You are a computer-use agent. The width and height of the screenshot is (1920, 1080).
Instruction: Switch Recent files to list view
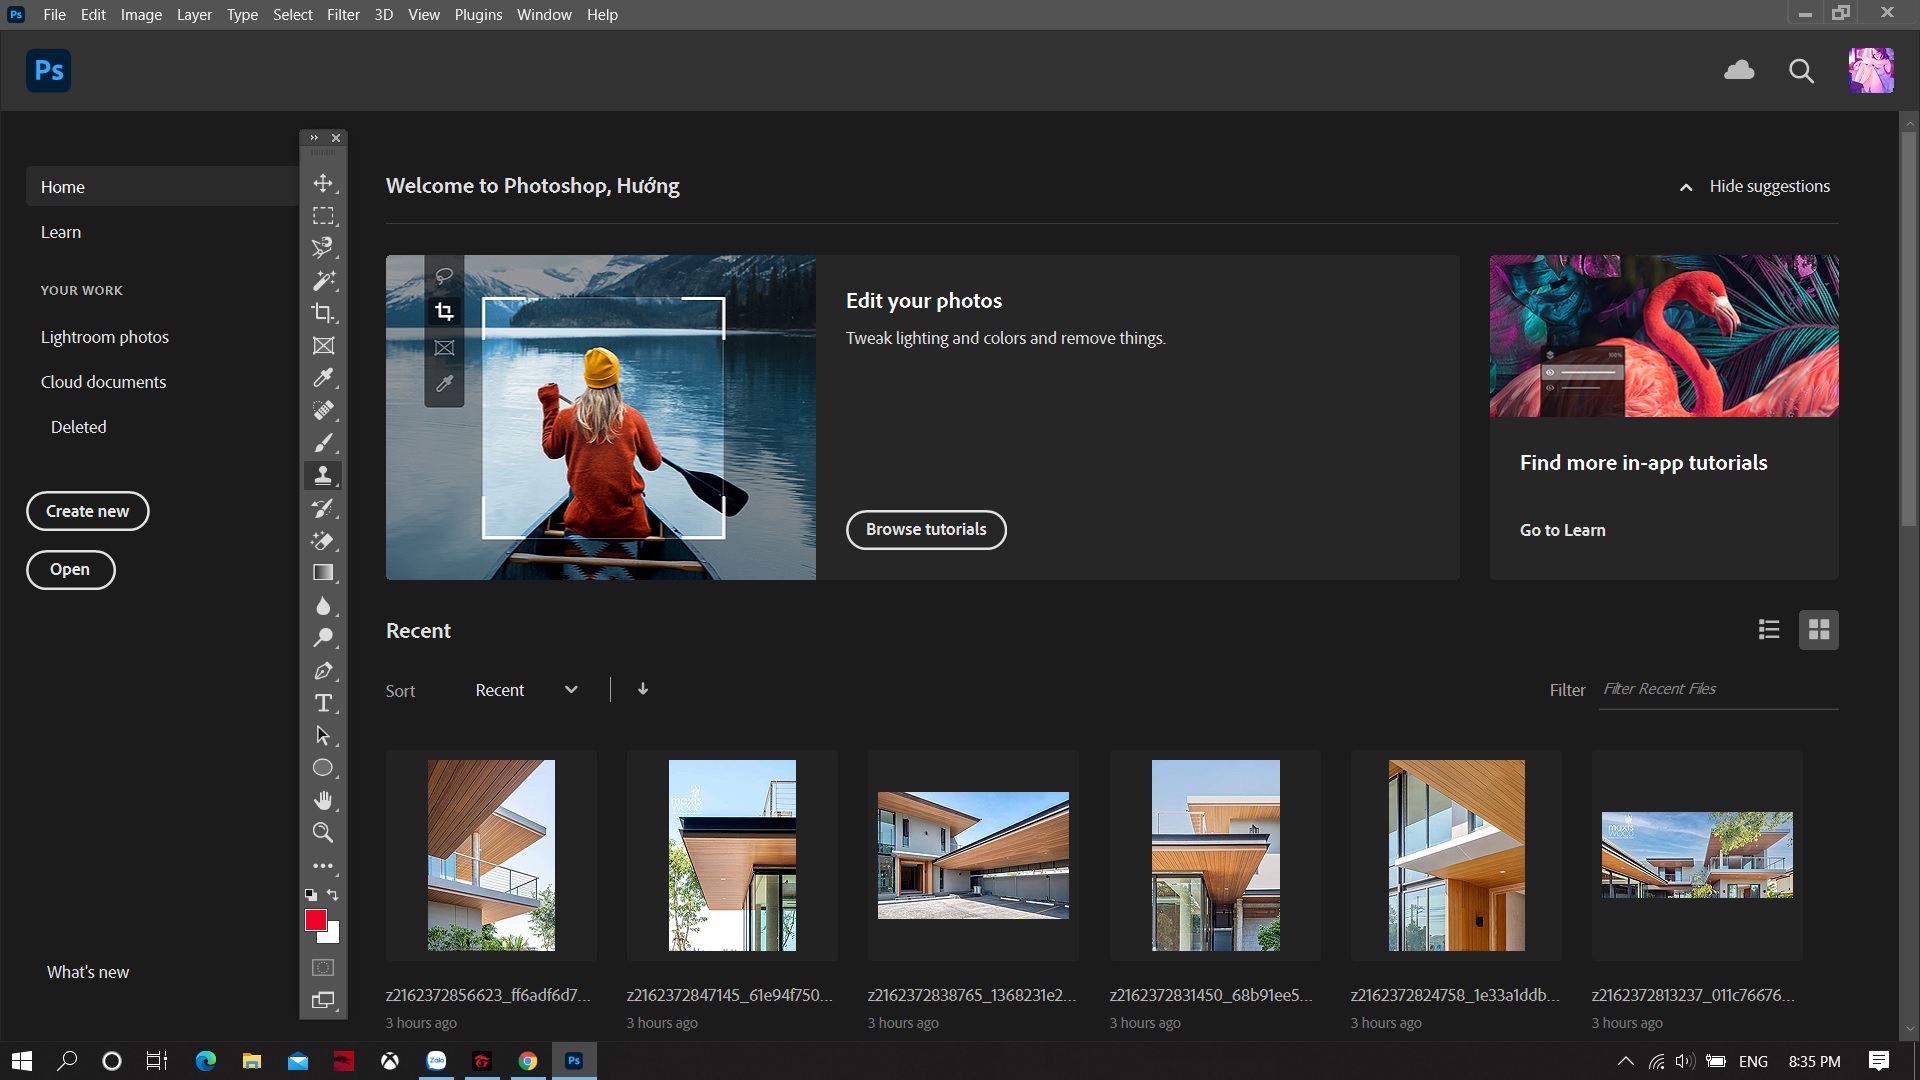(1769, 630)
